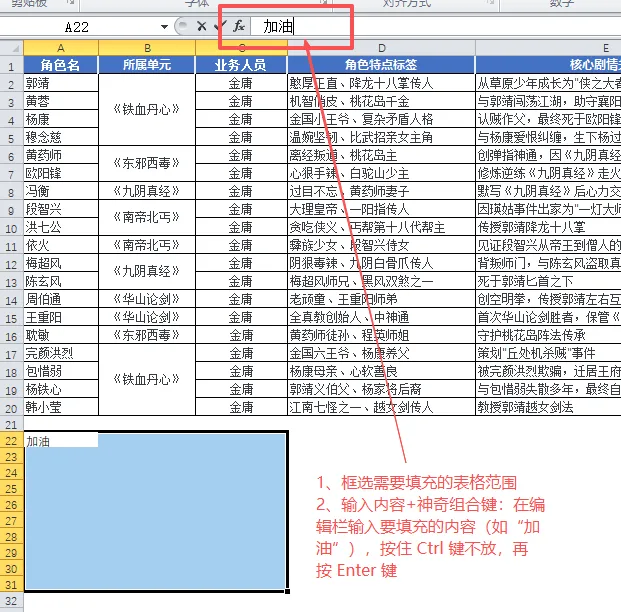Click the 业务人员 header cell
Viewport: 621px width, 612px height.
tap(241, 65)
